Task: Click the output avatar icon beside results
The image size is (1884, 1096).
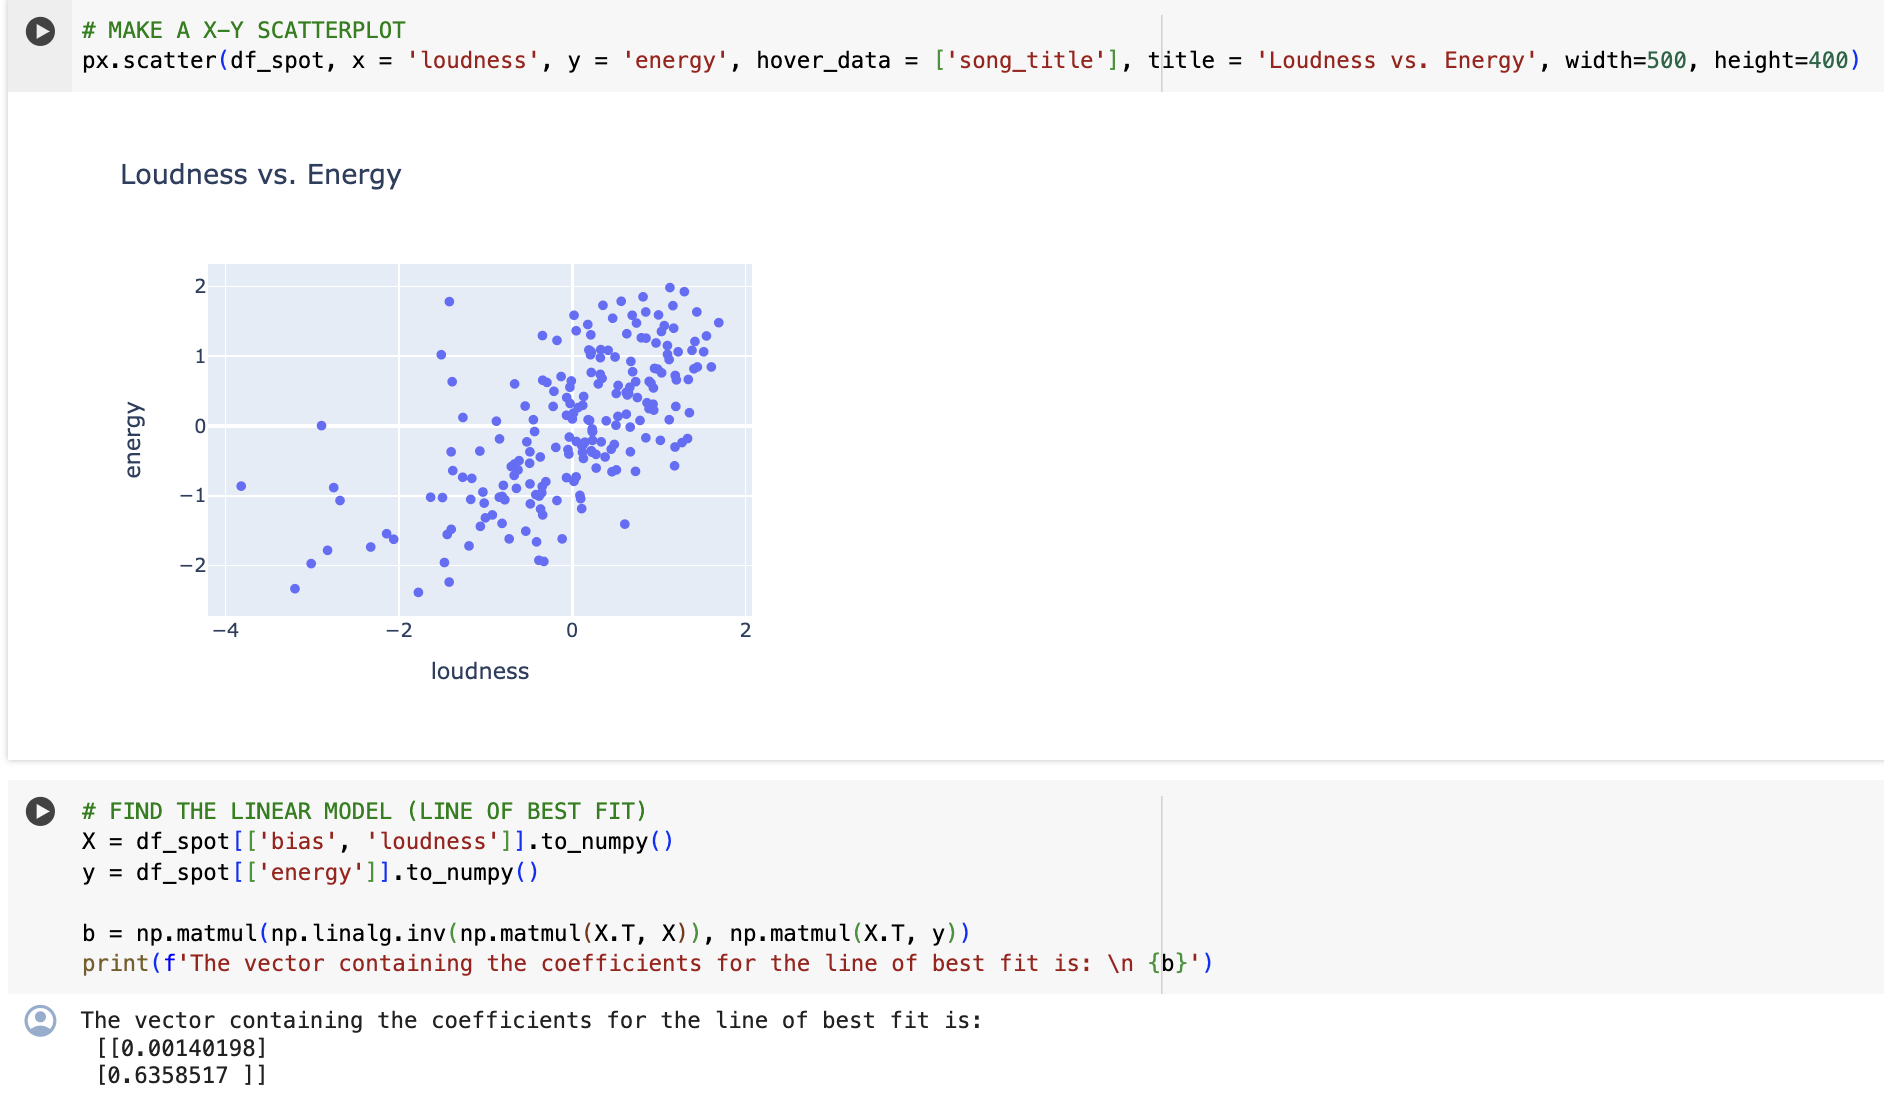Action: 40,1021
